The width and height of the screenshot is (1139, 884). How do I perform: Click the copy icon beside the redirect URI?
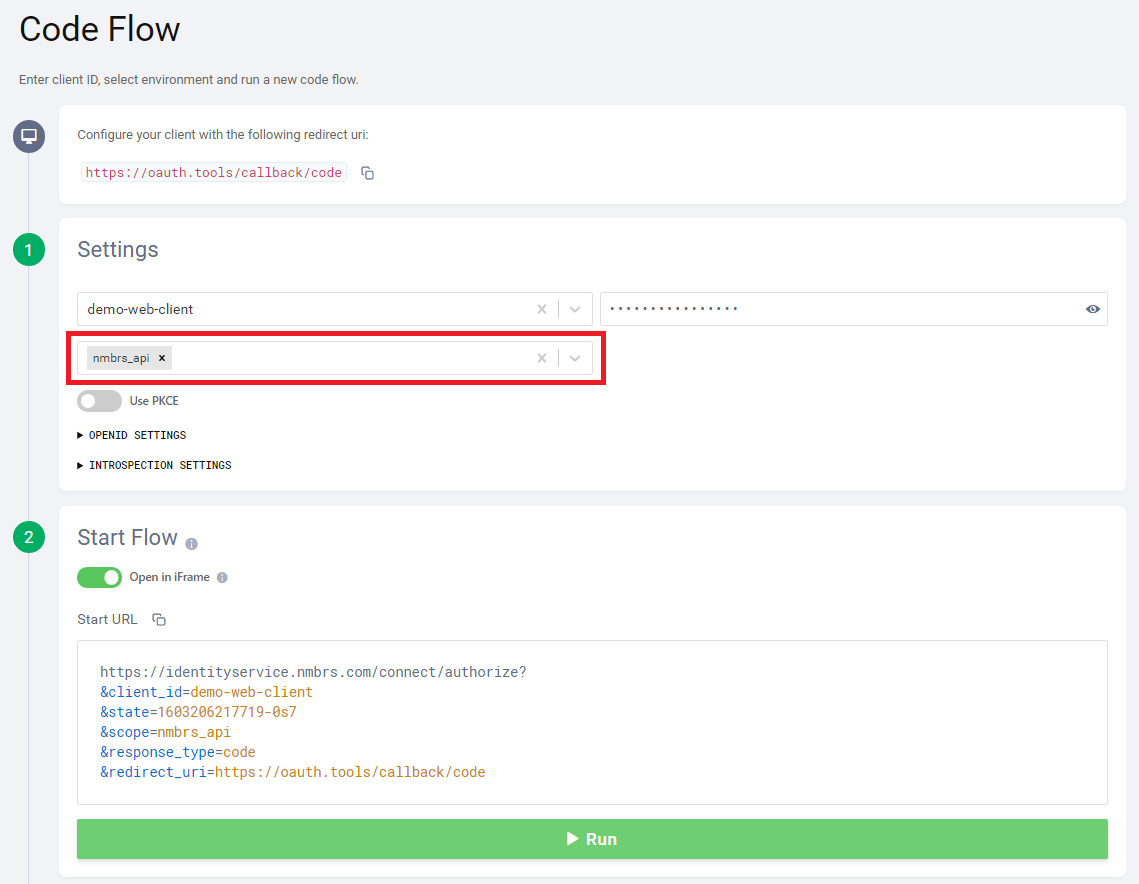[x=367, y=172]
